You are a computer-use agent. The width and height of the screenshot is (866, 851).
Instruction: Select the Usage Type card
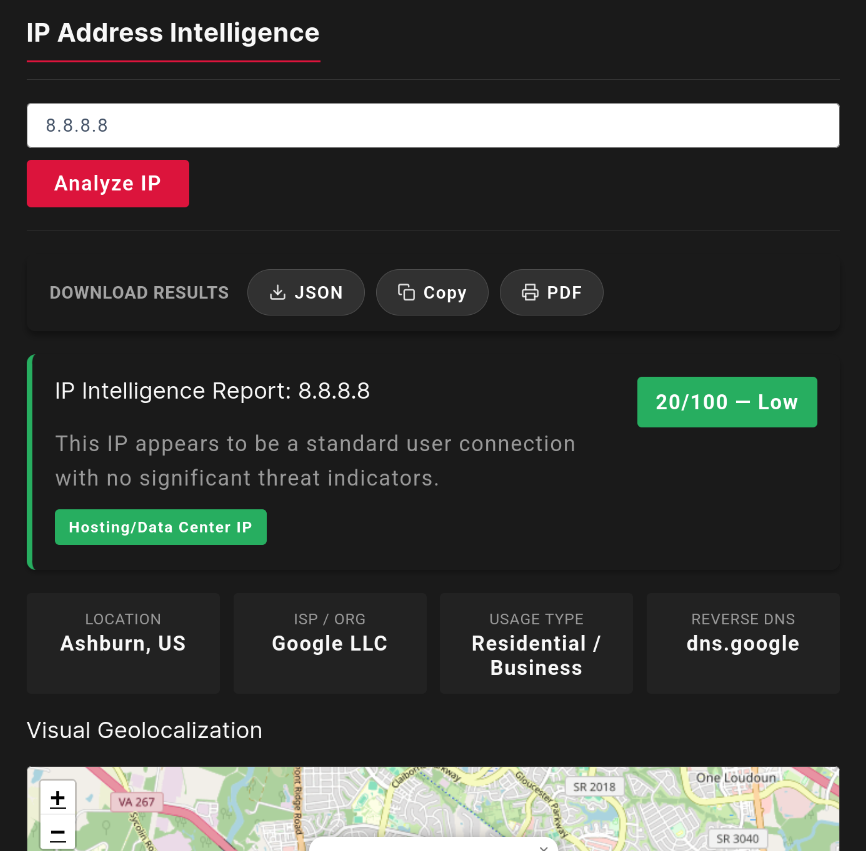point(536,643)
